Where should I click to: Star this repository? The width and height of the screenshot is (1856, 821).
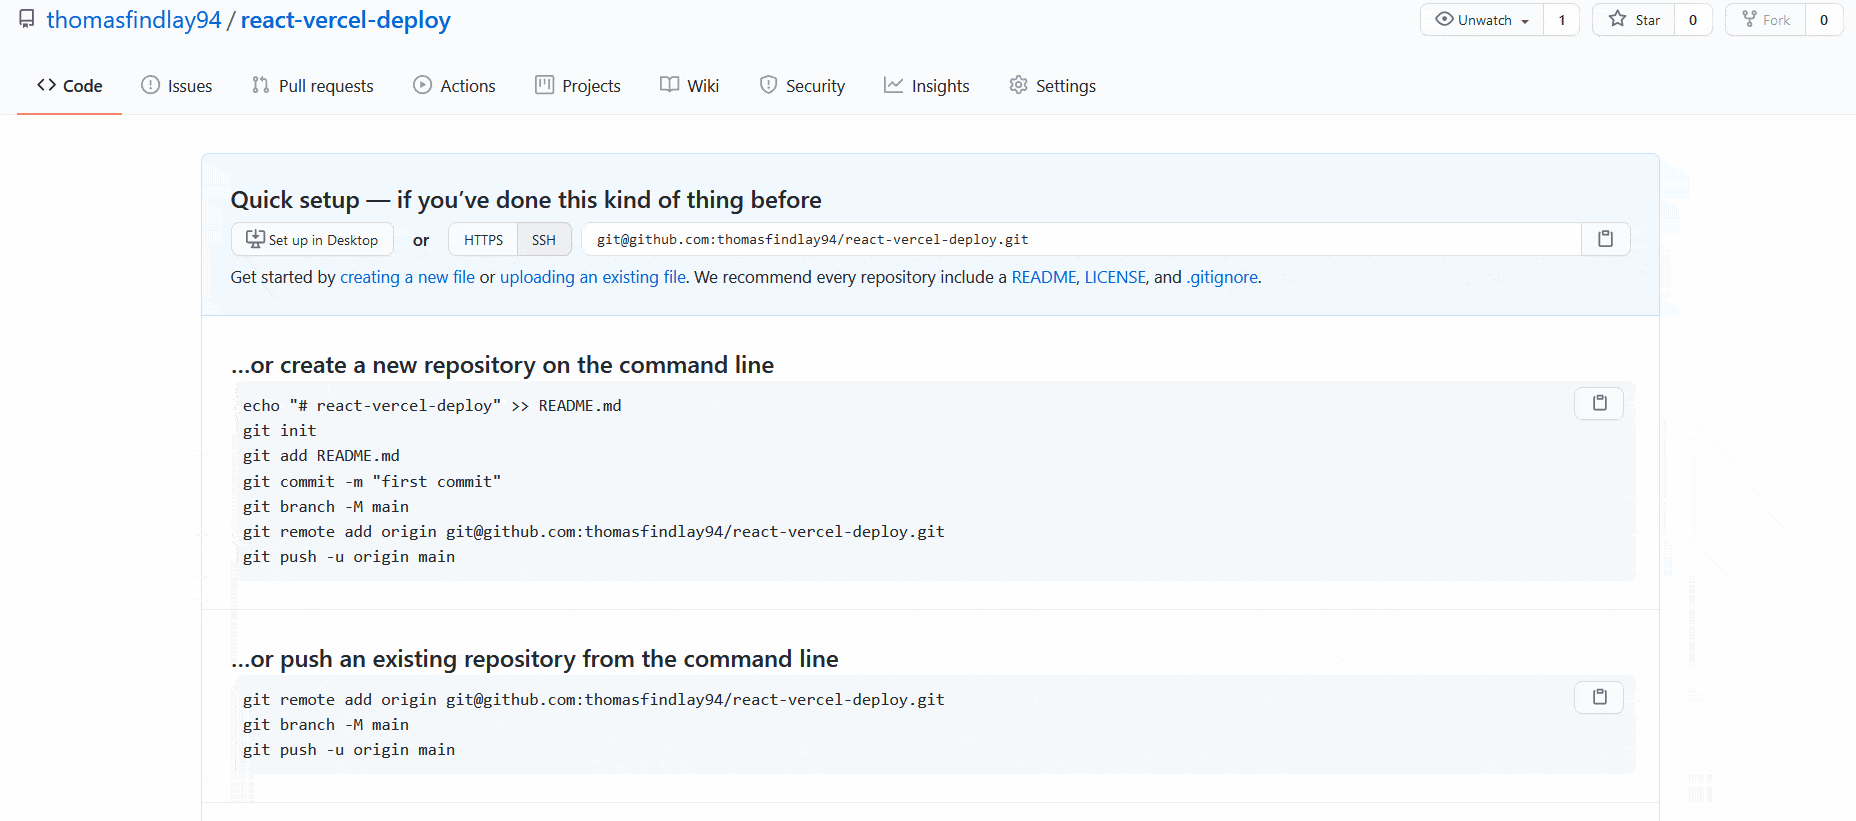[1634, 20]
